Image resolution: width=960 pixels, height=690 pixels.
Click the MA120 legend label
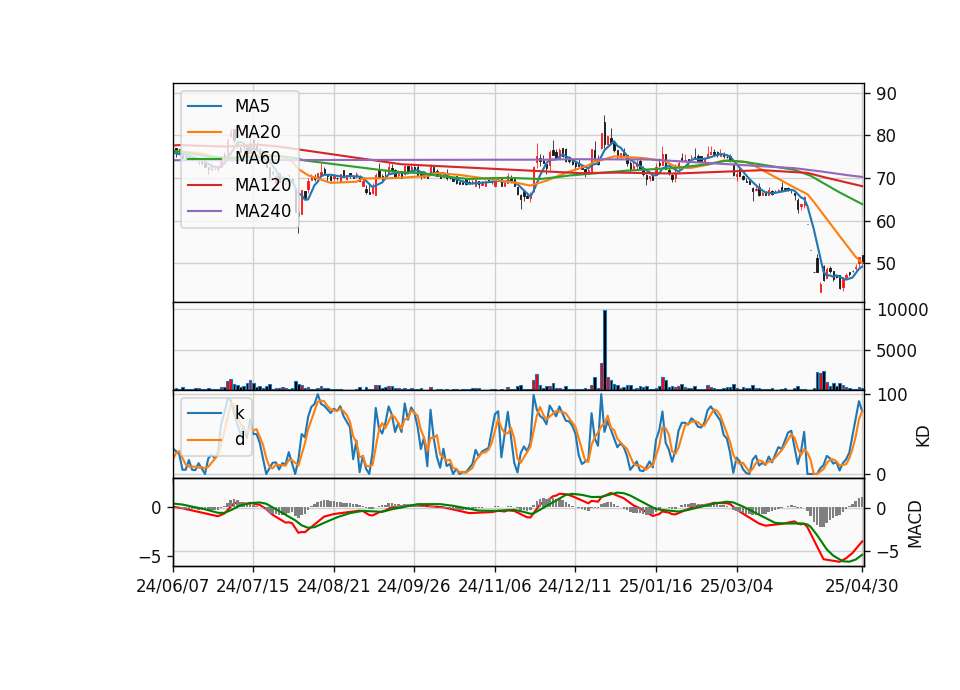click(x=263, y=184)
